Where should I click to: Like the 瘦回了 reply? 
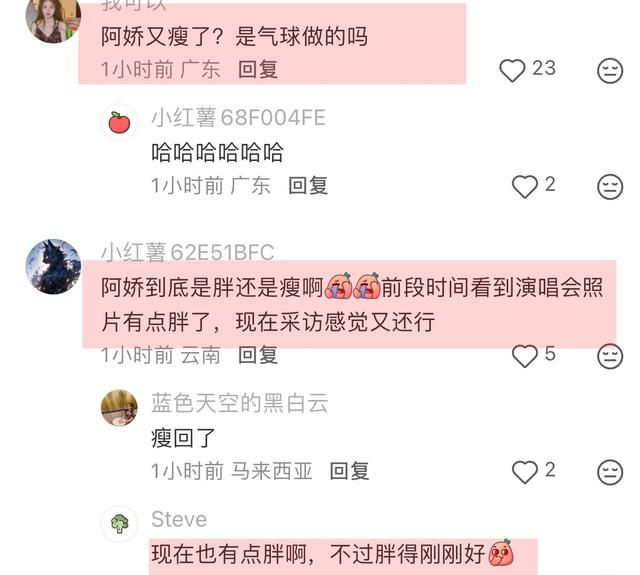524,472
